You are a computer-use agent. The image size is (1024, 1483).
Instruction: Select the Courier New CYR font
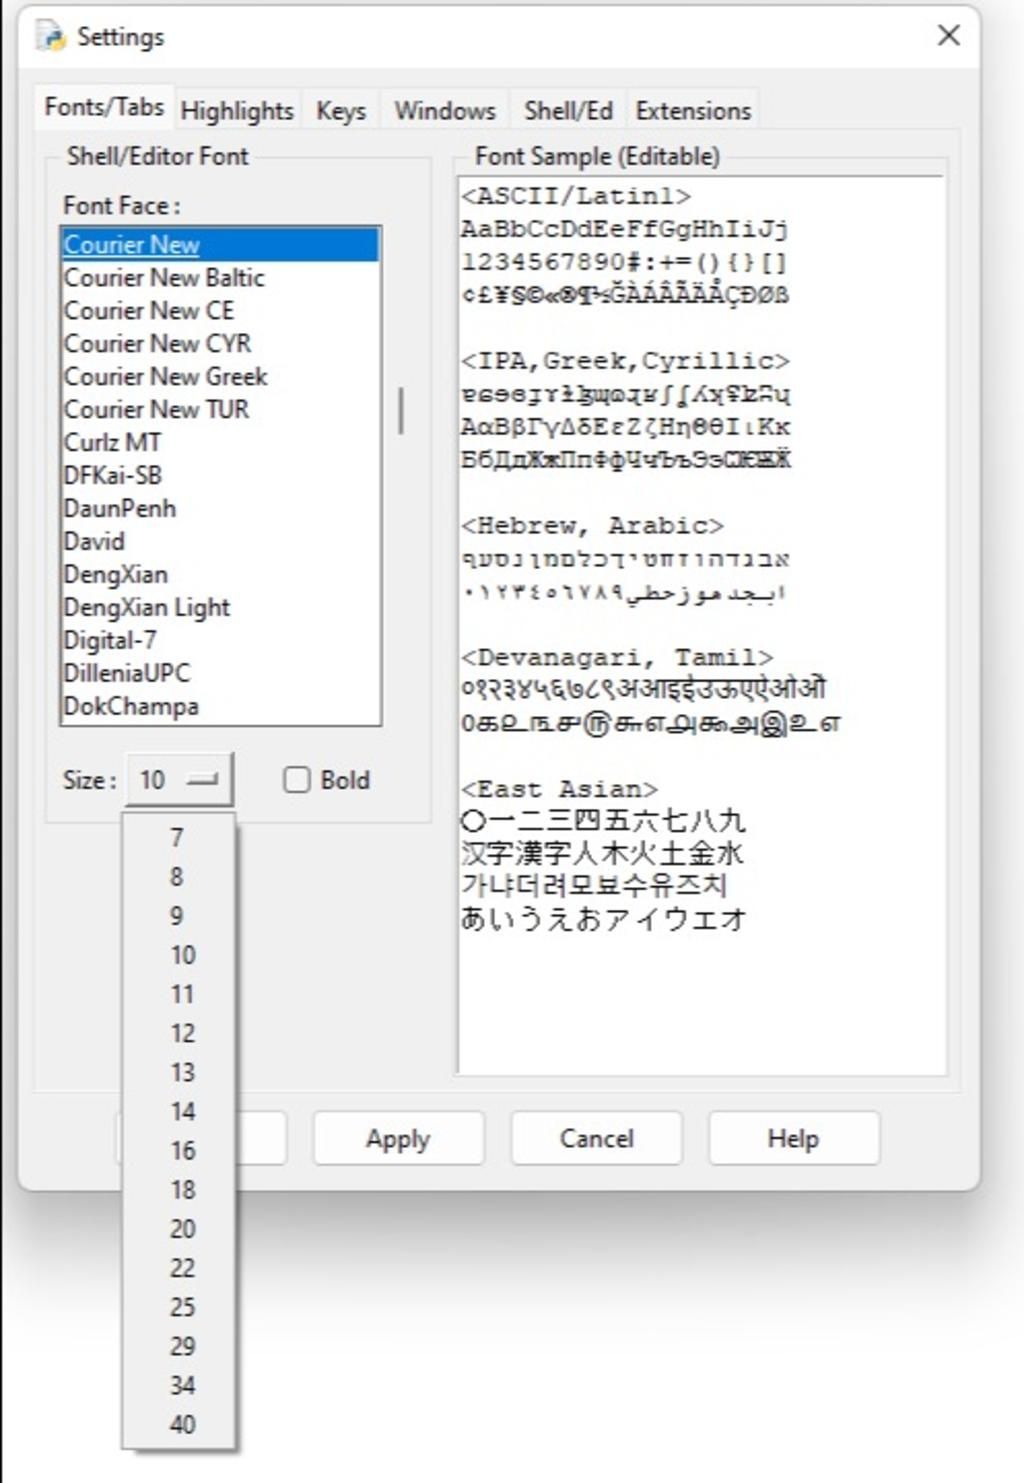(220, 344)
